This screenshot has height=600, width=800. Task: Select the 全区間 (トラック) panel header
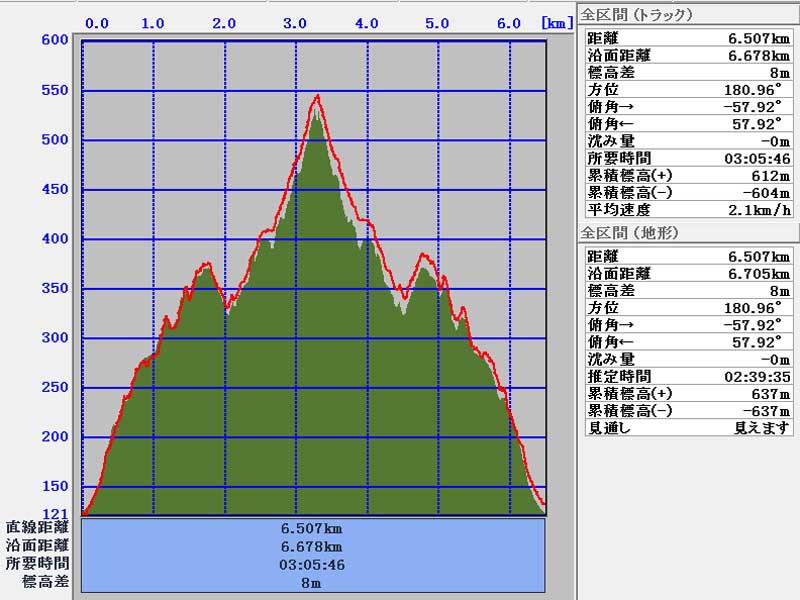637,15
